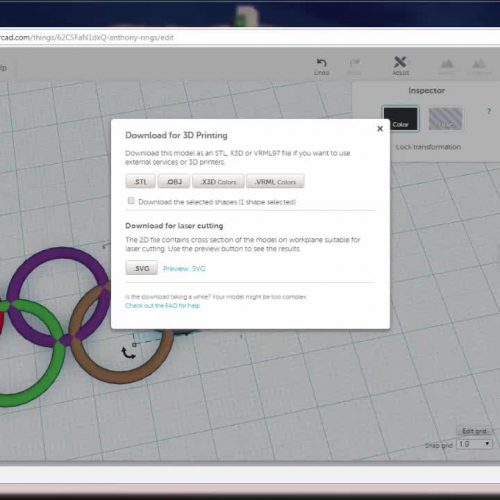This screenshot has width=500, height=500.
Task: Download the model as .OBJ
Action: pyautogui.click(x=174, y=182)
